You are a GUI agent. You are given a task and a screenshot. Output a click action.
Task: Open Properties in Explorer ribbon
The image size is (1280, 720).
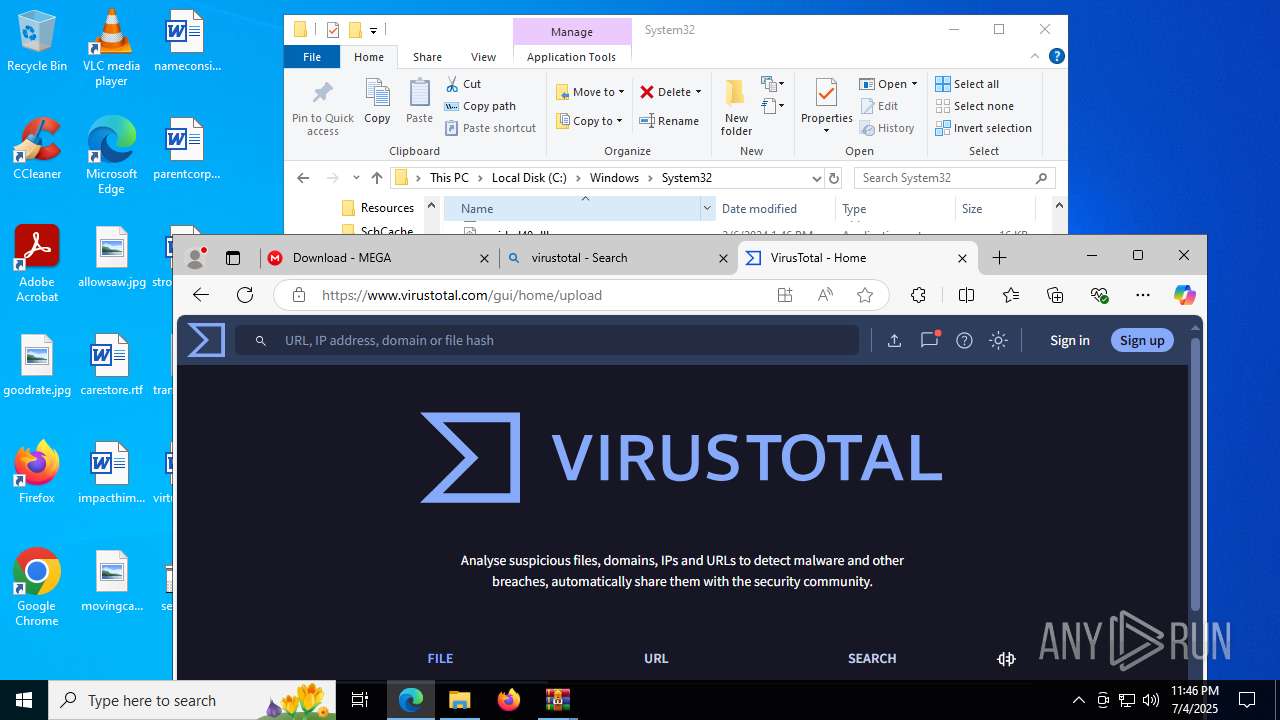tap(826, 106)
